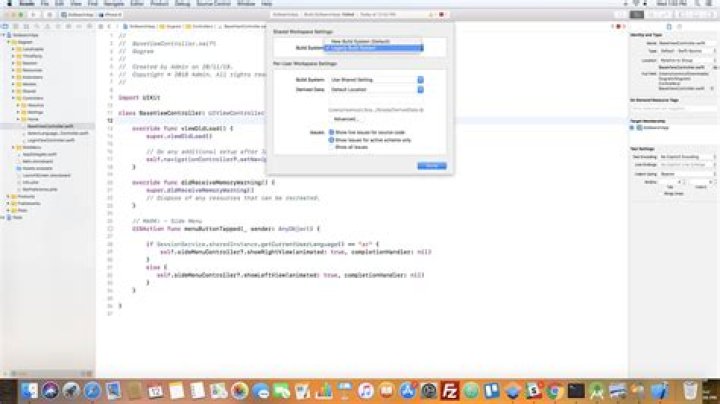Select the highlighted Legacy Build System option
720x404 pixels.
coord(373,48)
